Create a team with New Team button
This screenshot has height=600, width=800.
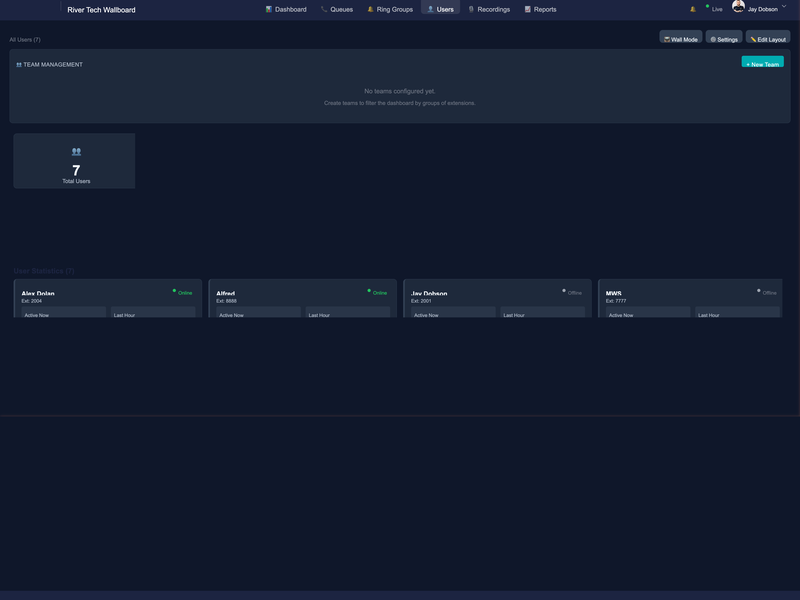click(x=762, y=63)
